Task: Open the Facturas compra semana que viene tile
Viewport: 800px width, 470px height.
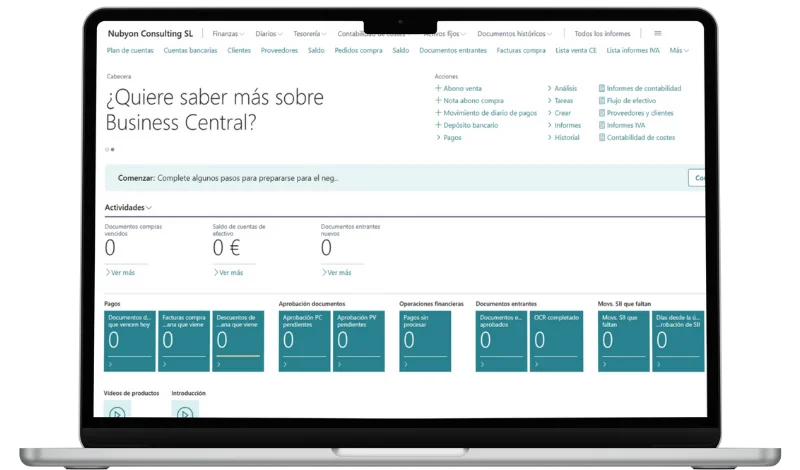Action: pos(184,341)
